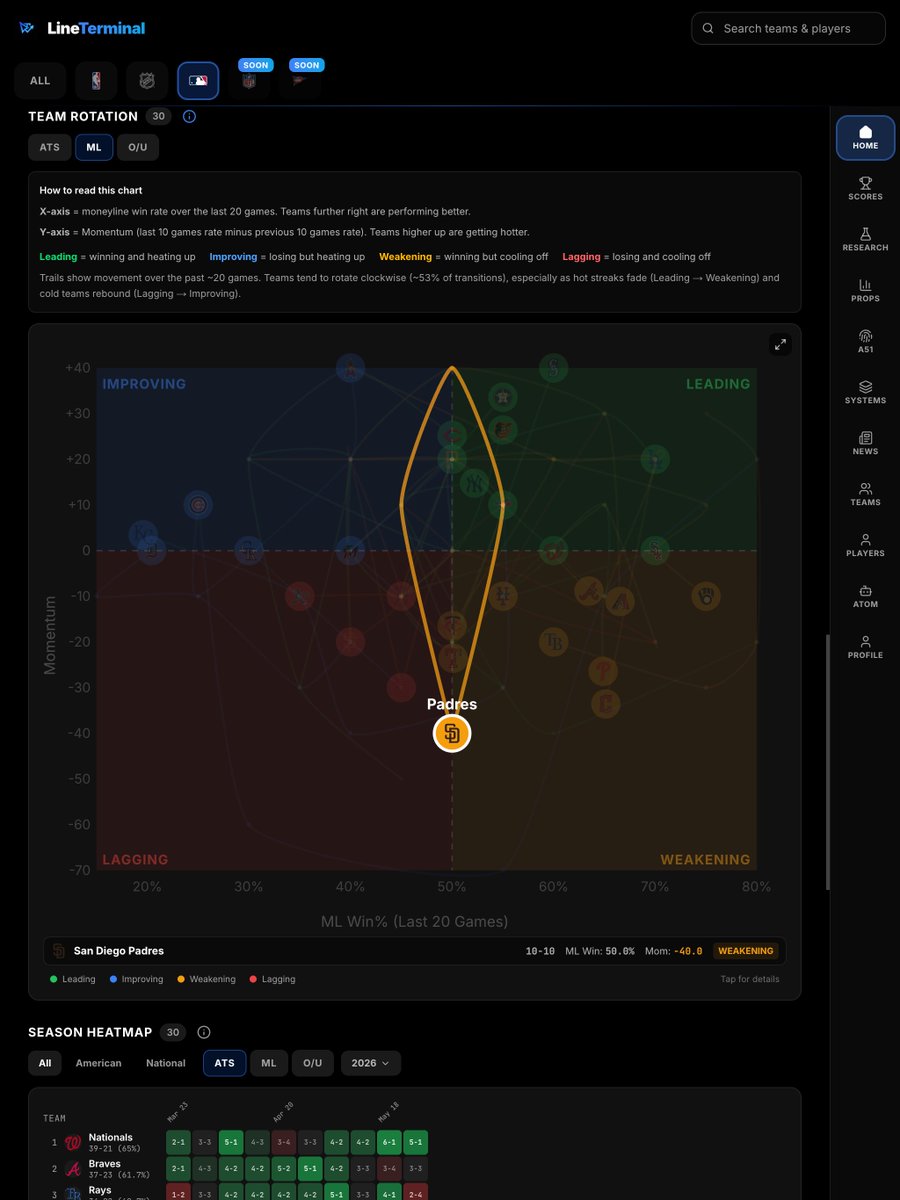Filter heatmap by All leagues
This screenshot has width=900, height=1200.
[x=45, y=1063]
